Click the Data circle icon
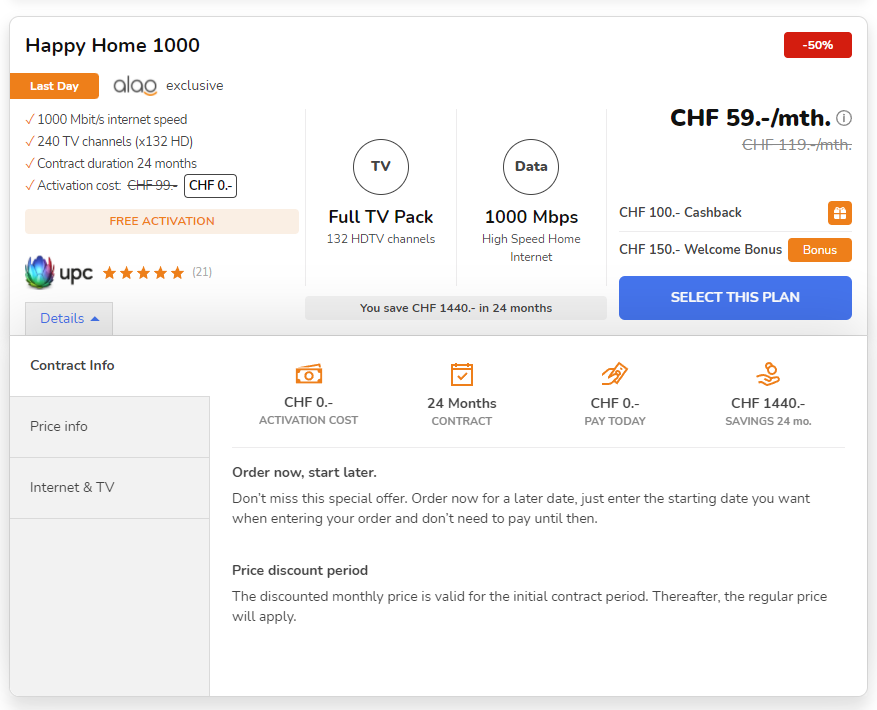The height and width of the screenshot is (710, 877). click(531, 167)
